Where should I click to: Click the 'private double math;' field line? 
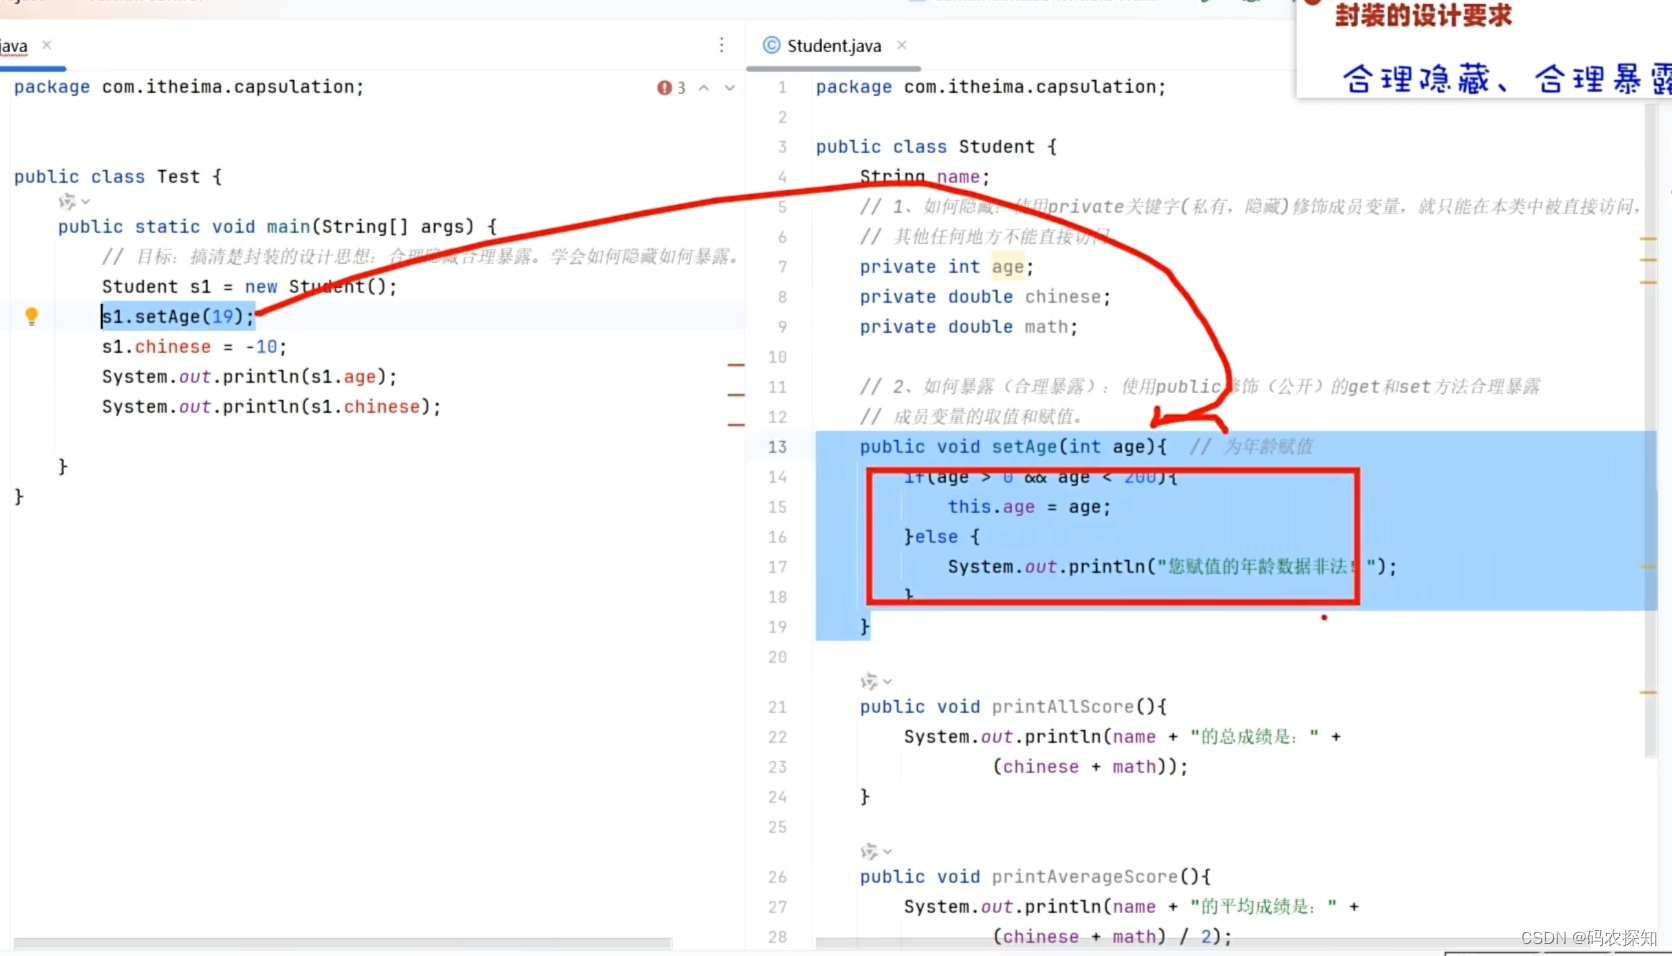tap(969, 327)
